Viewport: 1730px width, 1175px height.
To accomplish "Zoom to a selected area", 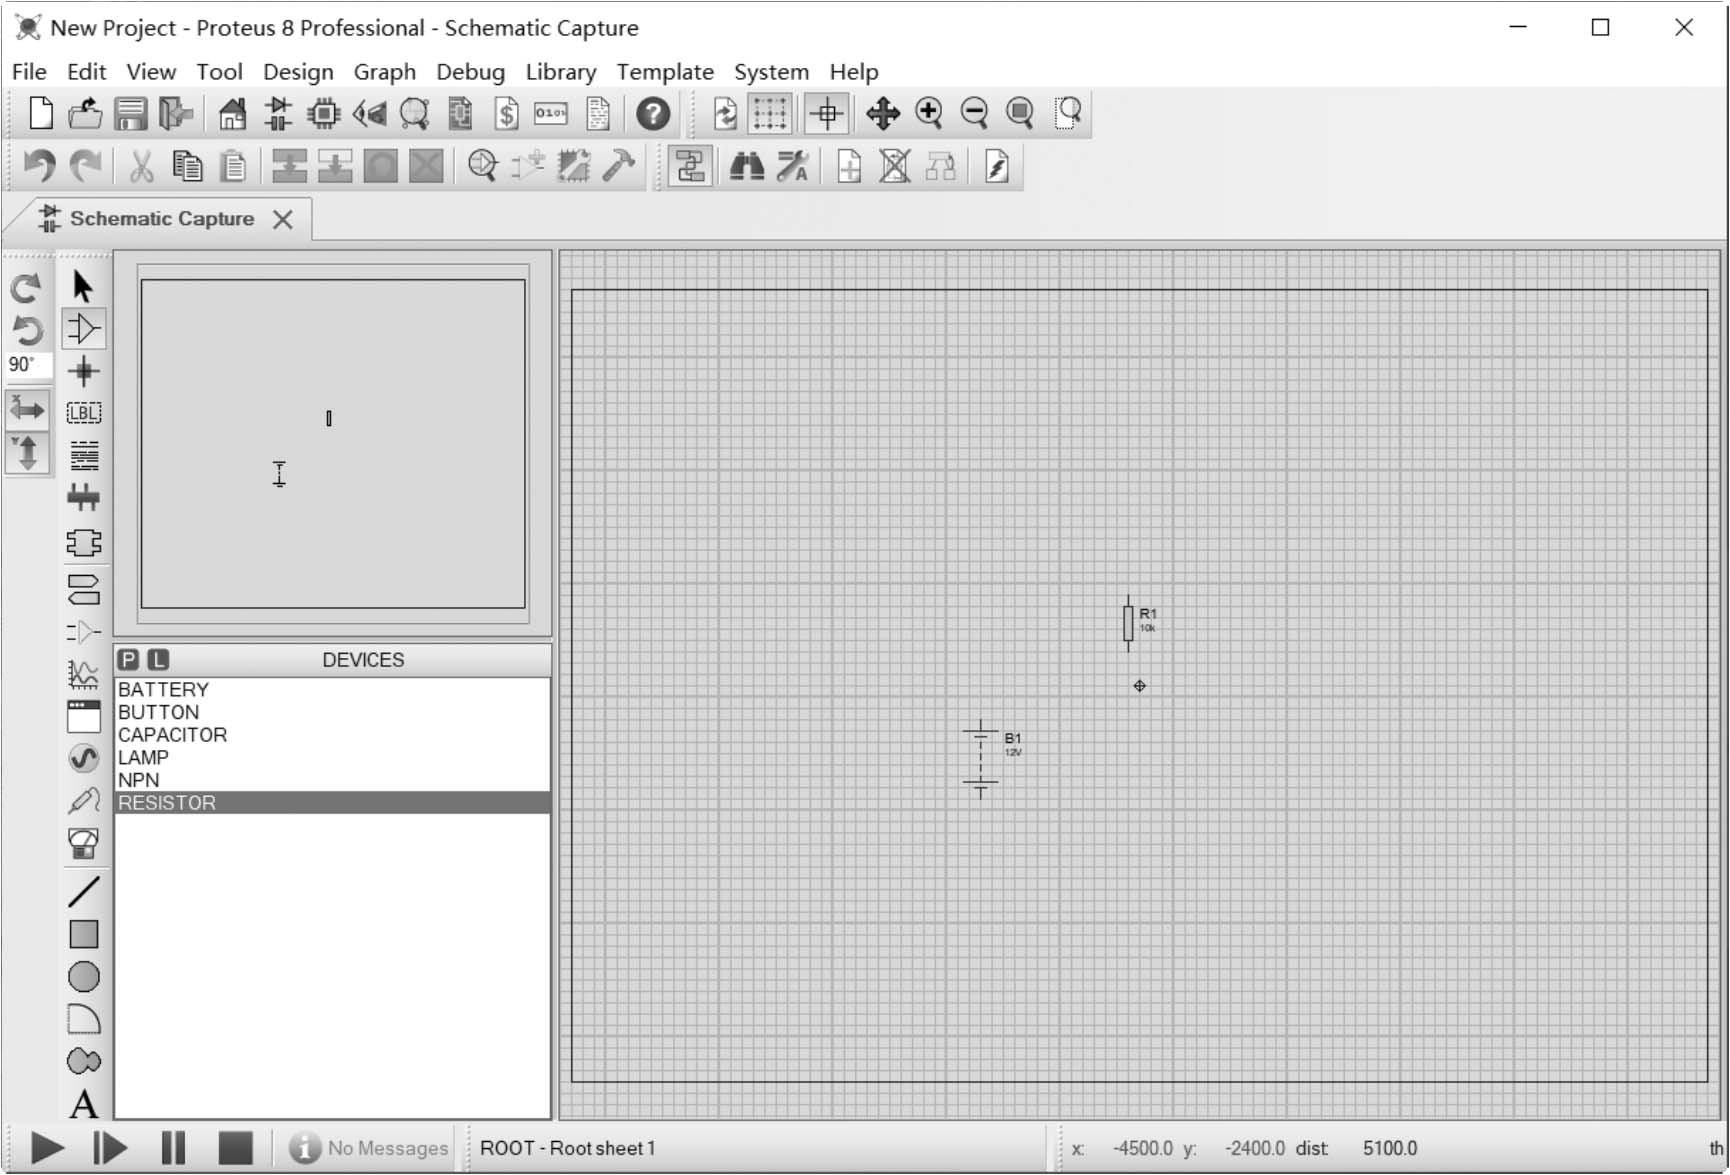I will click(x=1067, y=114).
